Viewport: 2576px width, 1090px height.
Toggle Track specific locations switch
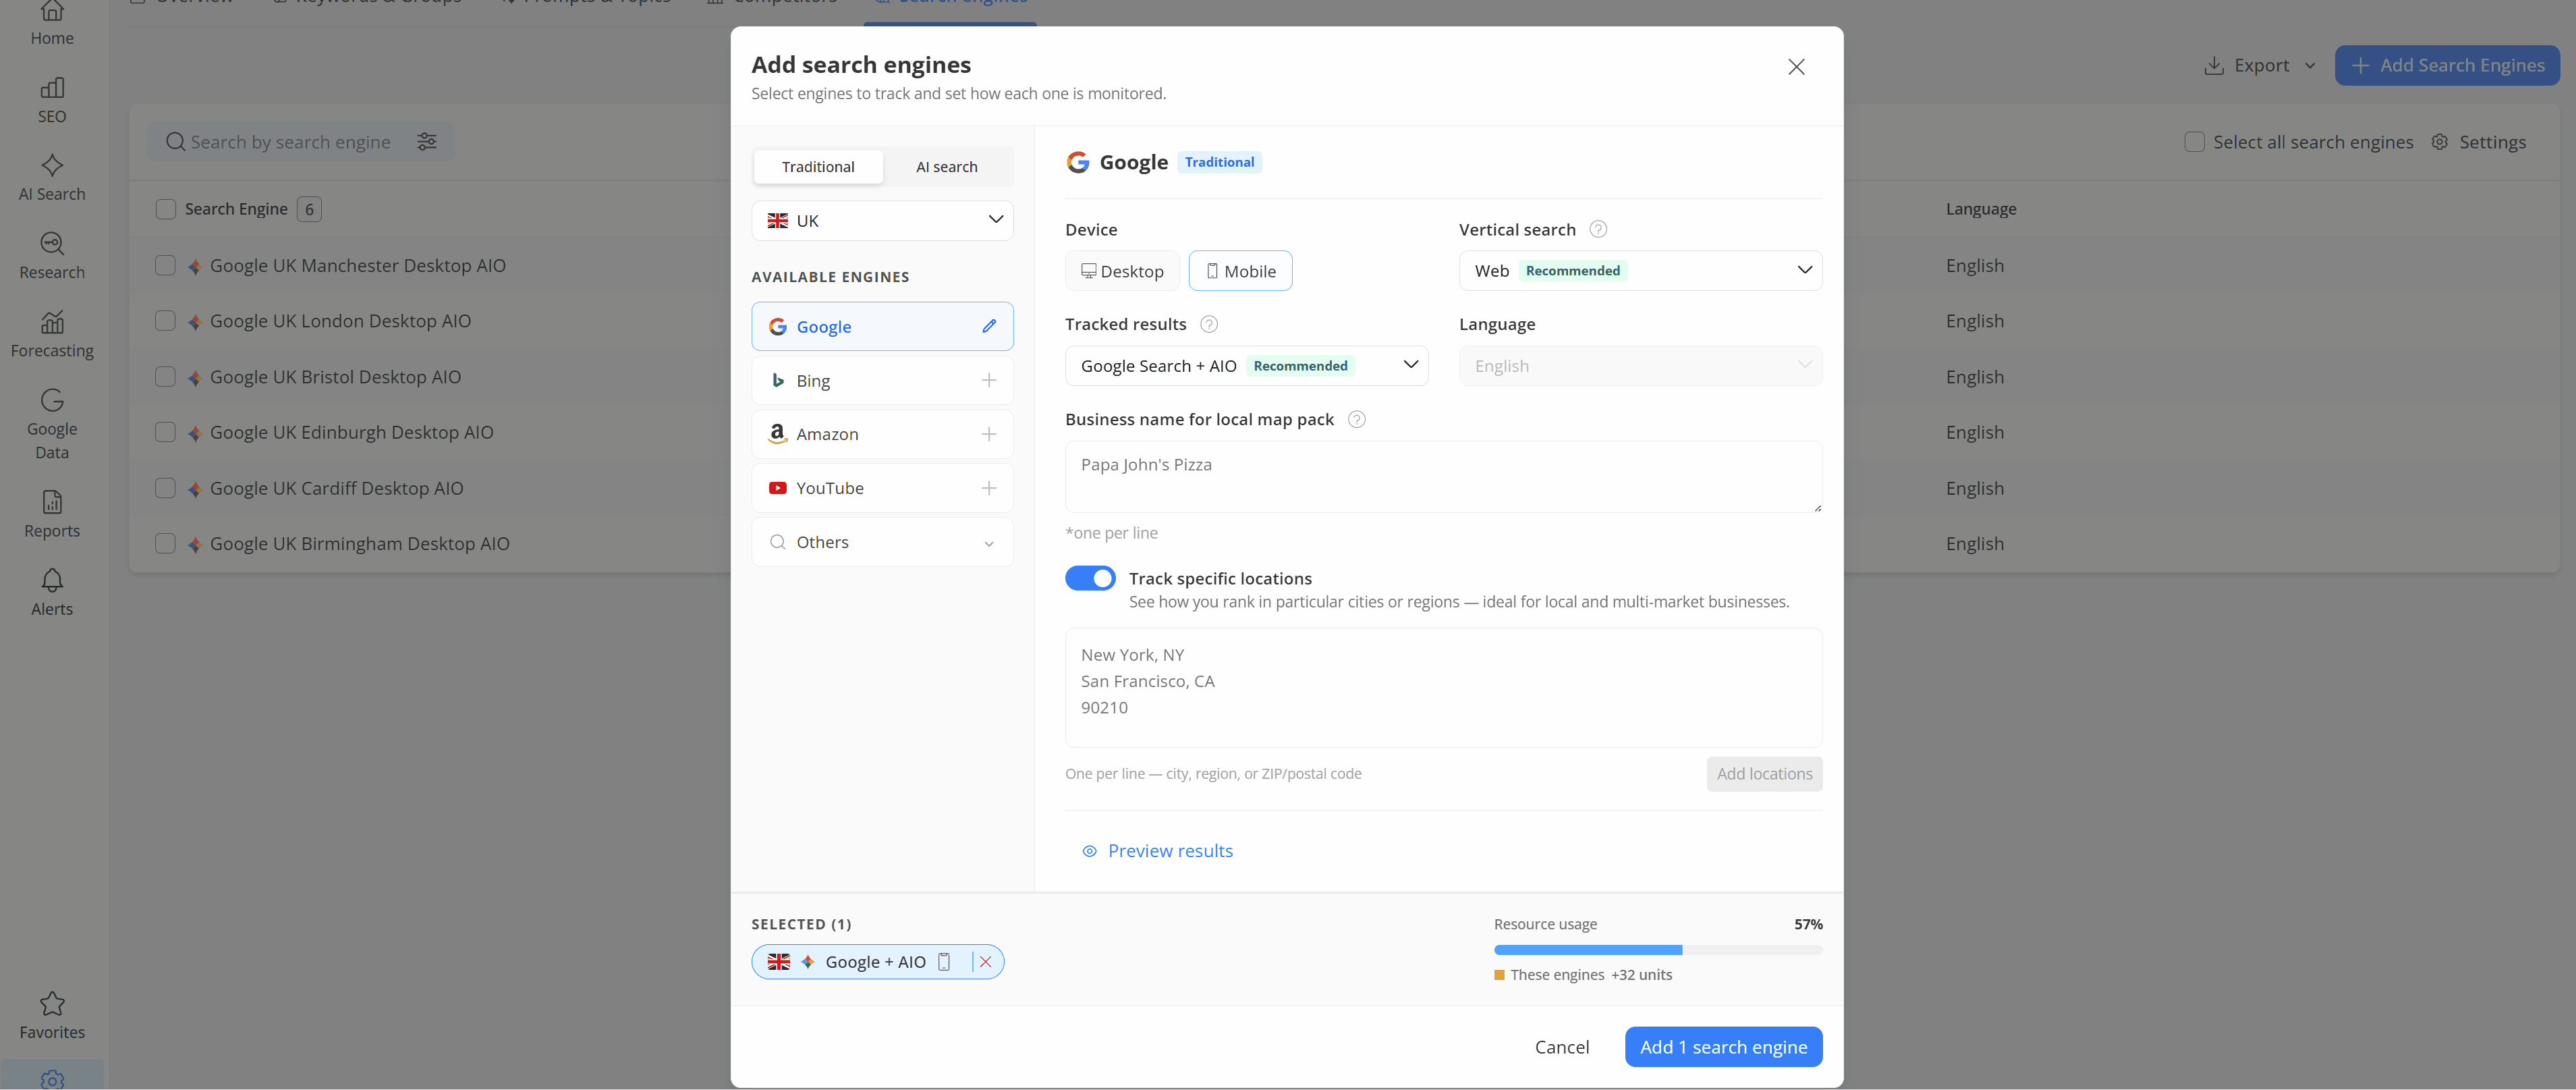click(1090, 578)
